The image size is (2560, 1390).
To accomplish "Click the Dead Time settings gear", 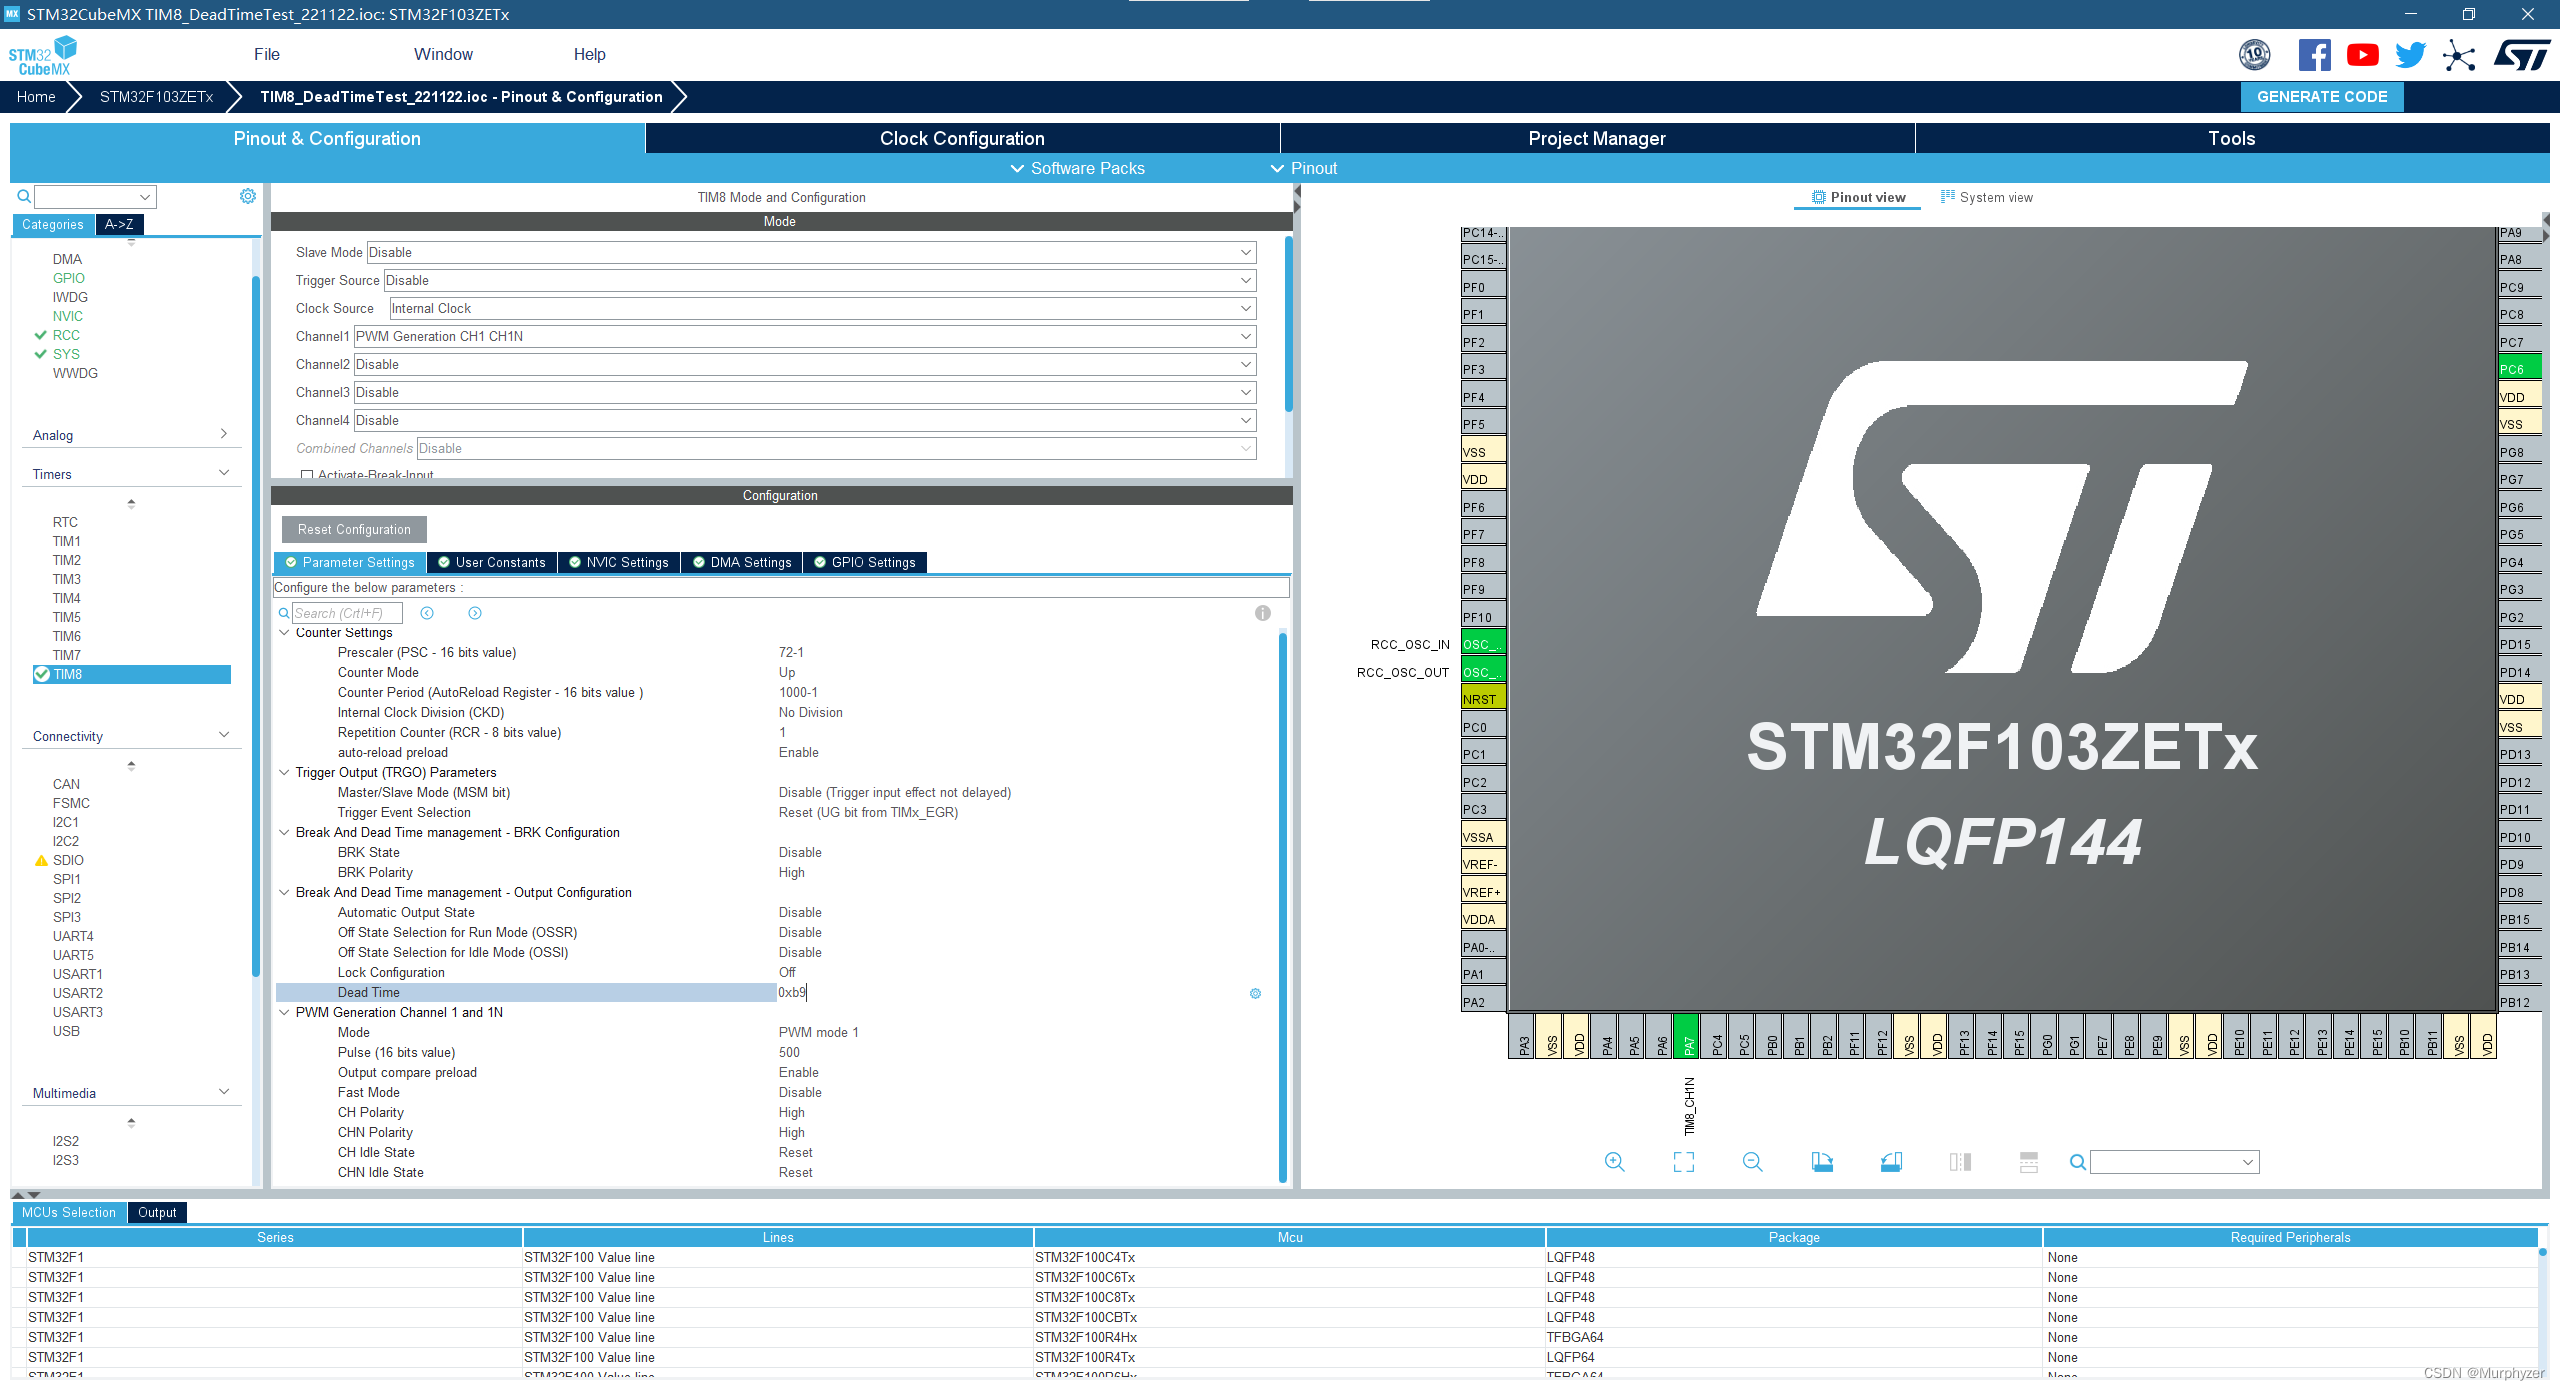I will point(1256,993).
